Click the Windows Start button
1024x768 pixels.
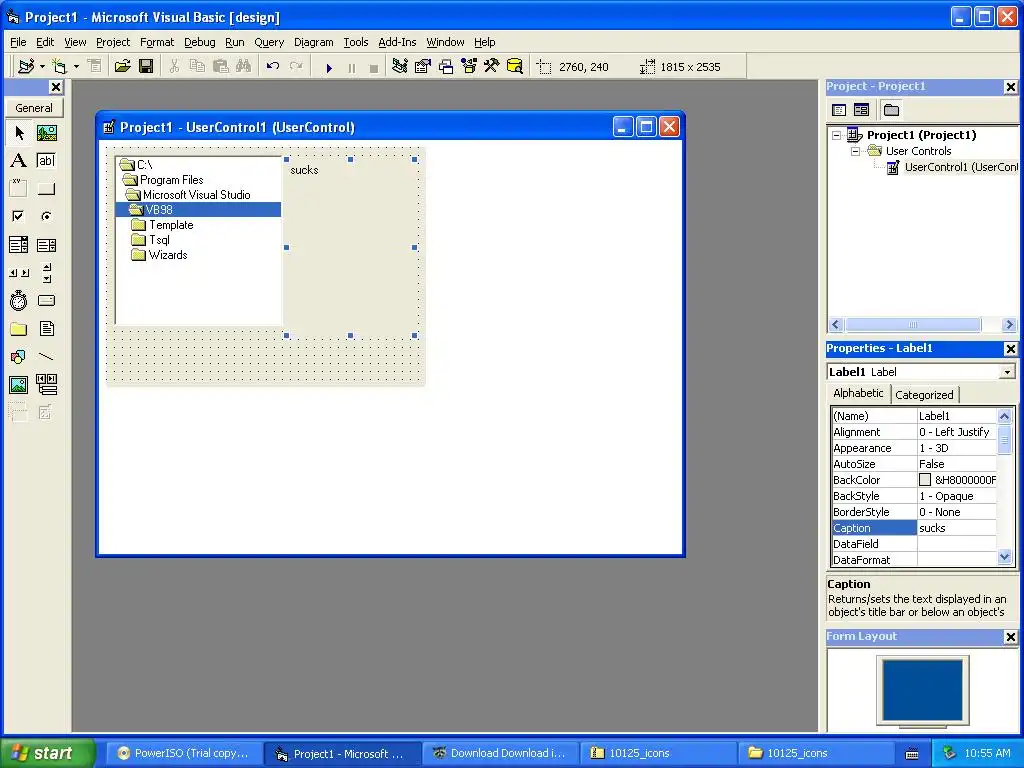(48, 754)
